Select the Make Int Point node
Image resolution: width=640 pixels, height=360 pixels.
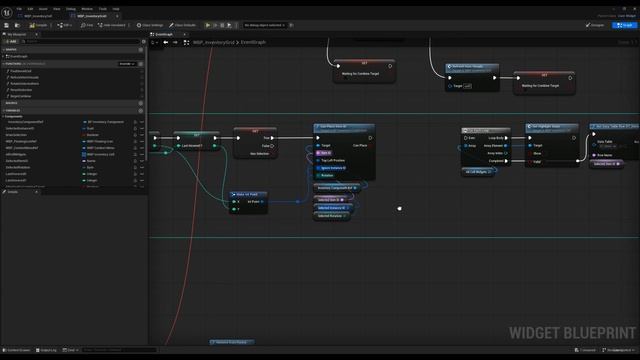(249, 202)
